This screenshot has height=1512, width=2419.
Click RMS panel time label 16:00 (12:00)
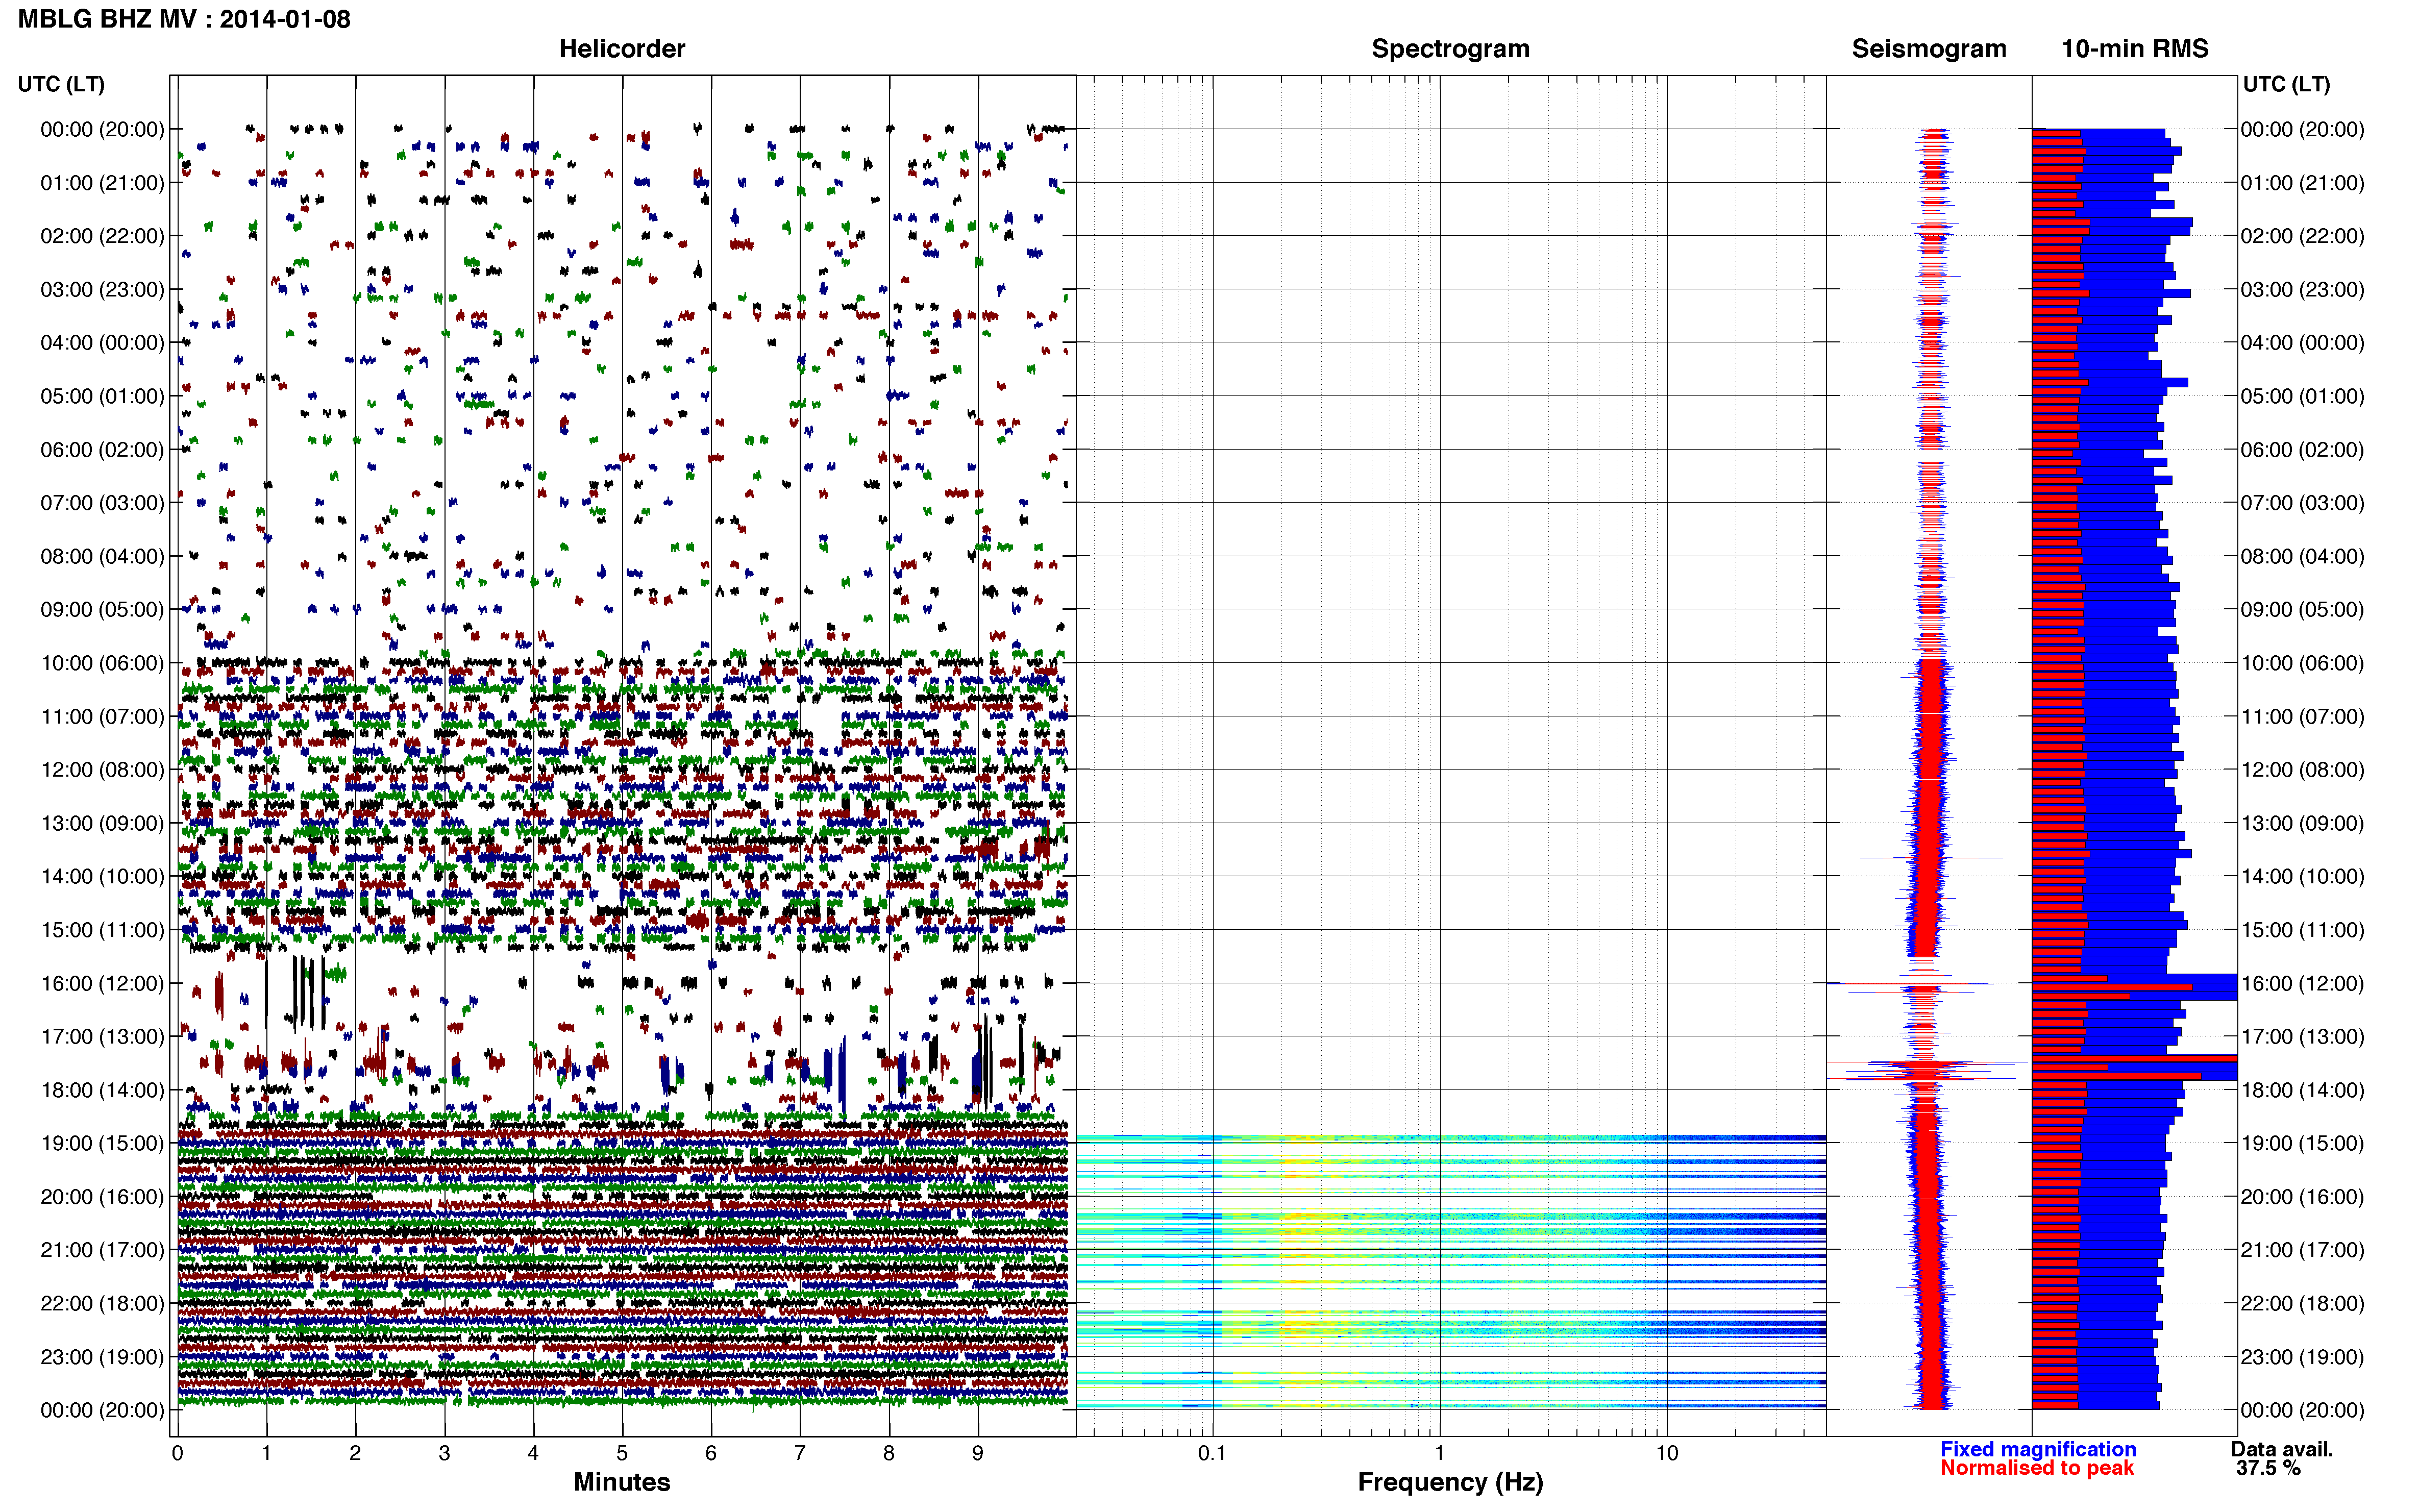(2302, 983)
